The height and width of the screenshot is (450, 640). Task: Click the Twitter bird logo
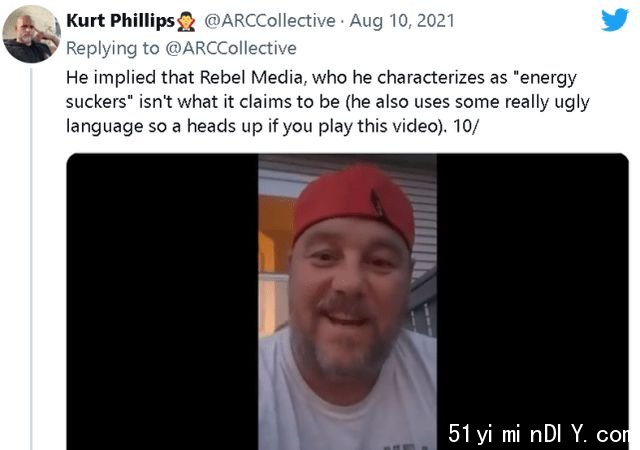614,20
